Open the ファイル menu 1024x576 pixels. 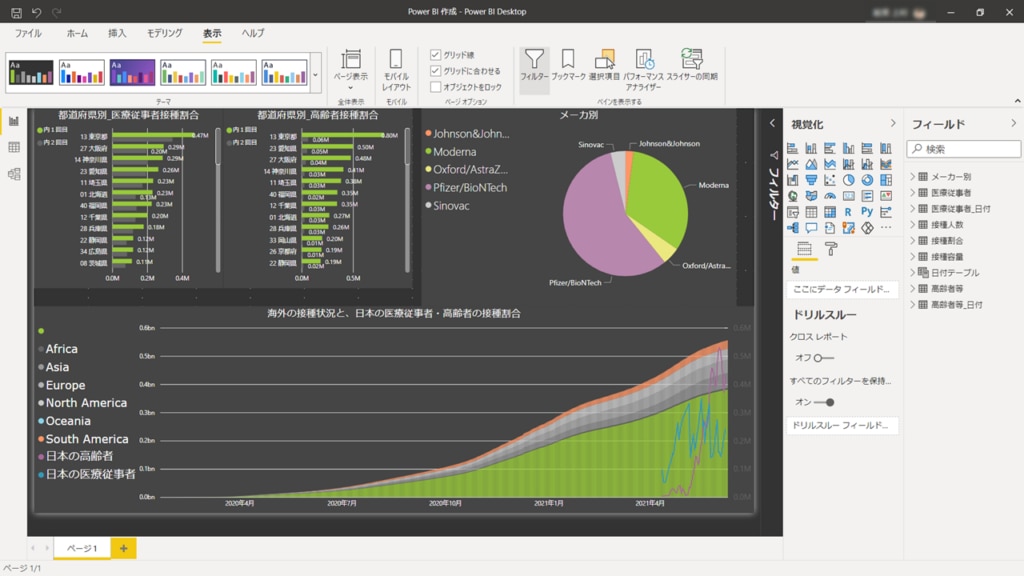point(28,33)
